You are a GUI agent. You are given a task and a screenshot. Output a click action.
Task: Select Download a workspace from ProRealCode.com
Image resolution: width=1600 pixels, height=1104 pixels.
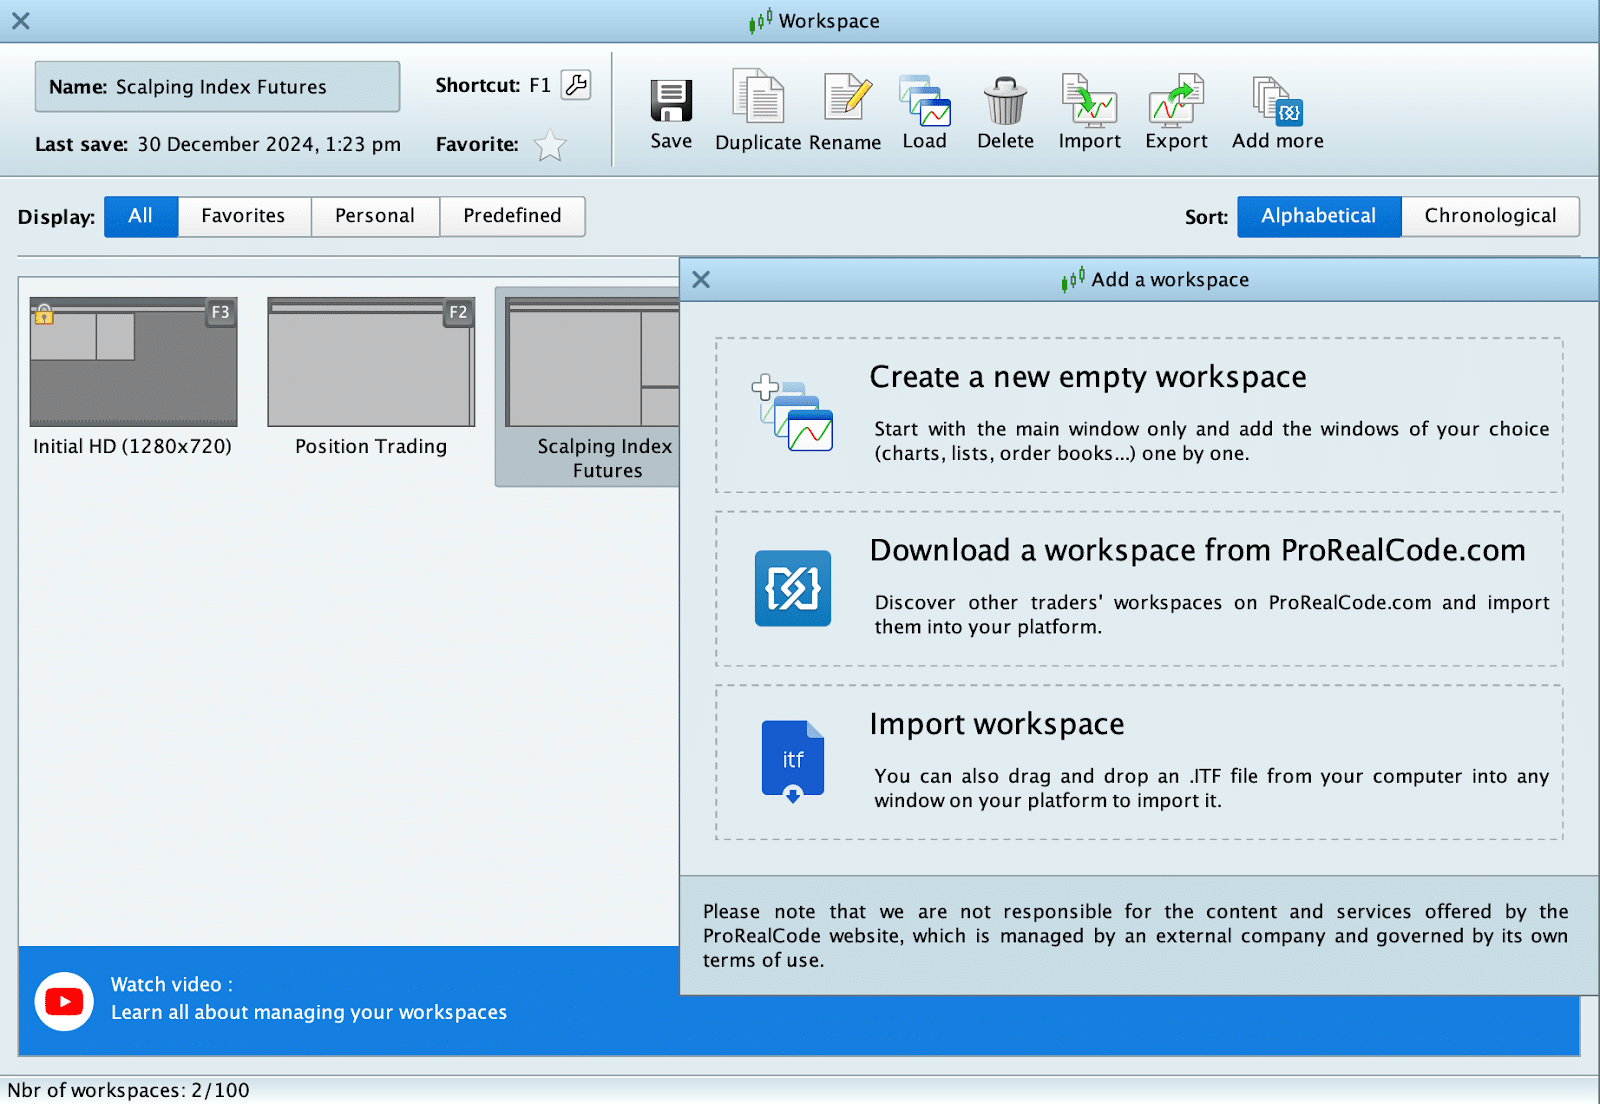pyautogui.click(x=1138, y=589)
